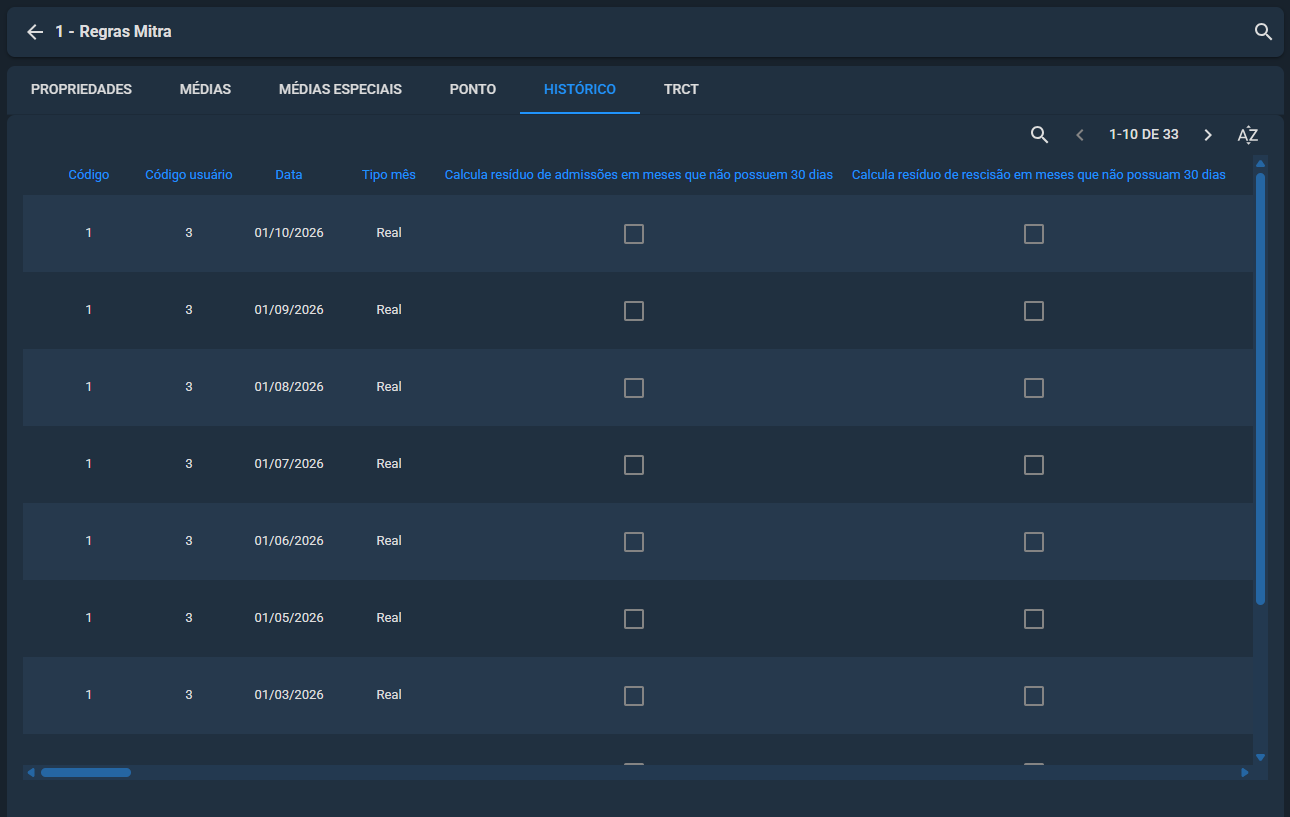The height and width of the screenshot is (817, 1290).
Task: Check the admissões residue box for 01/10/2026
Action: [634, 234]
